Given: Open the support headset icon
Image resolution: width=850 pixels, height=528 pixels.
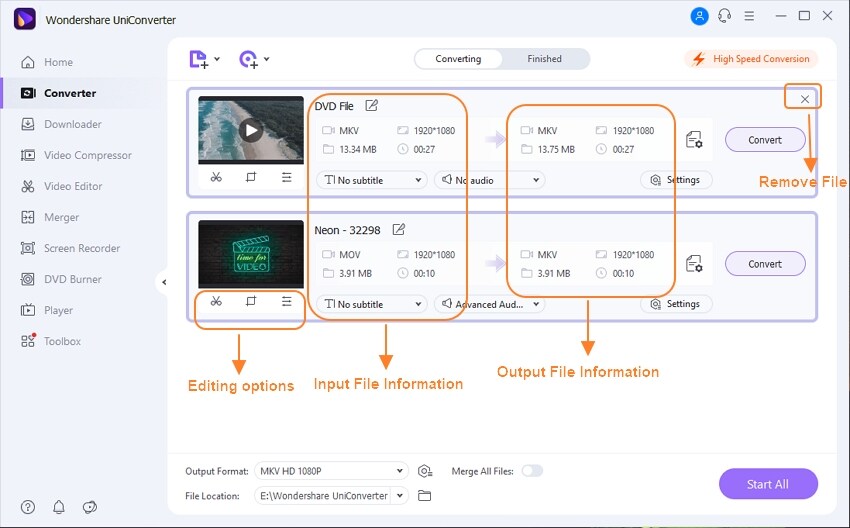Looking at the screenshot, I should [x=724, y=16].
